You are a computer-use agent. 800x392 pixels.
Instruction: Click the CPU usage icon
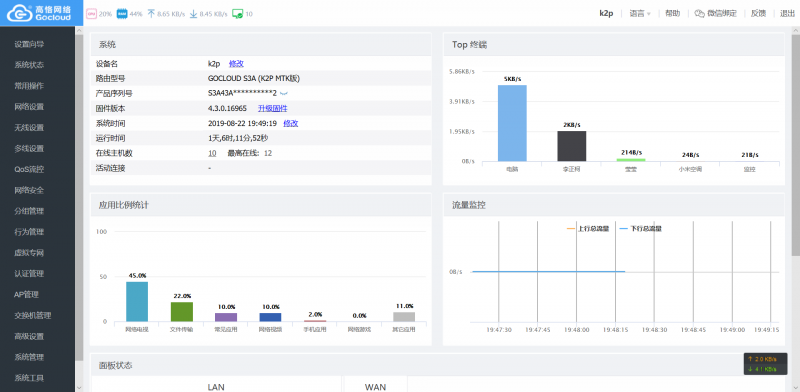pos(91,14)
